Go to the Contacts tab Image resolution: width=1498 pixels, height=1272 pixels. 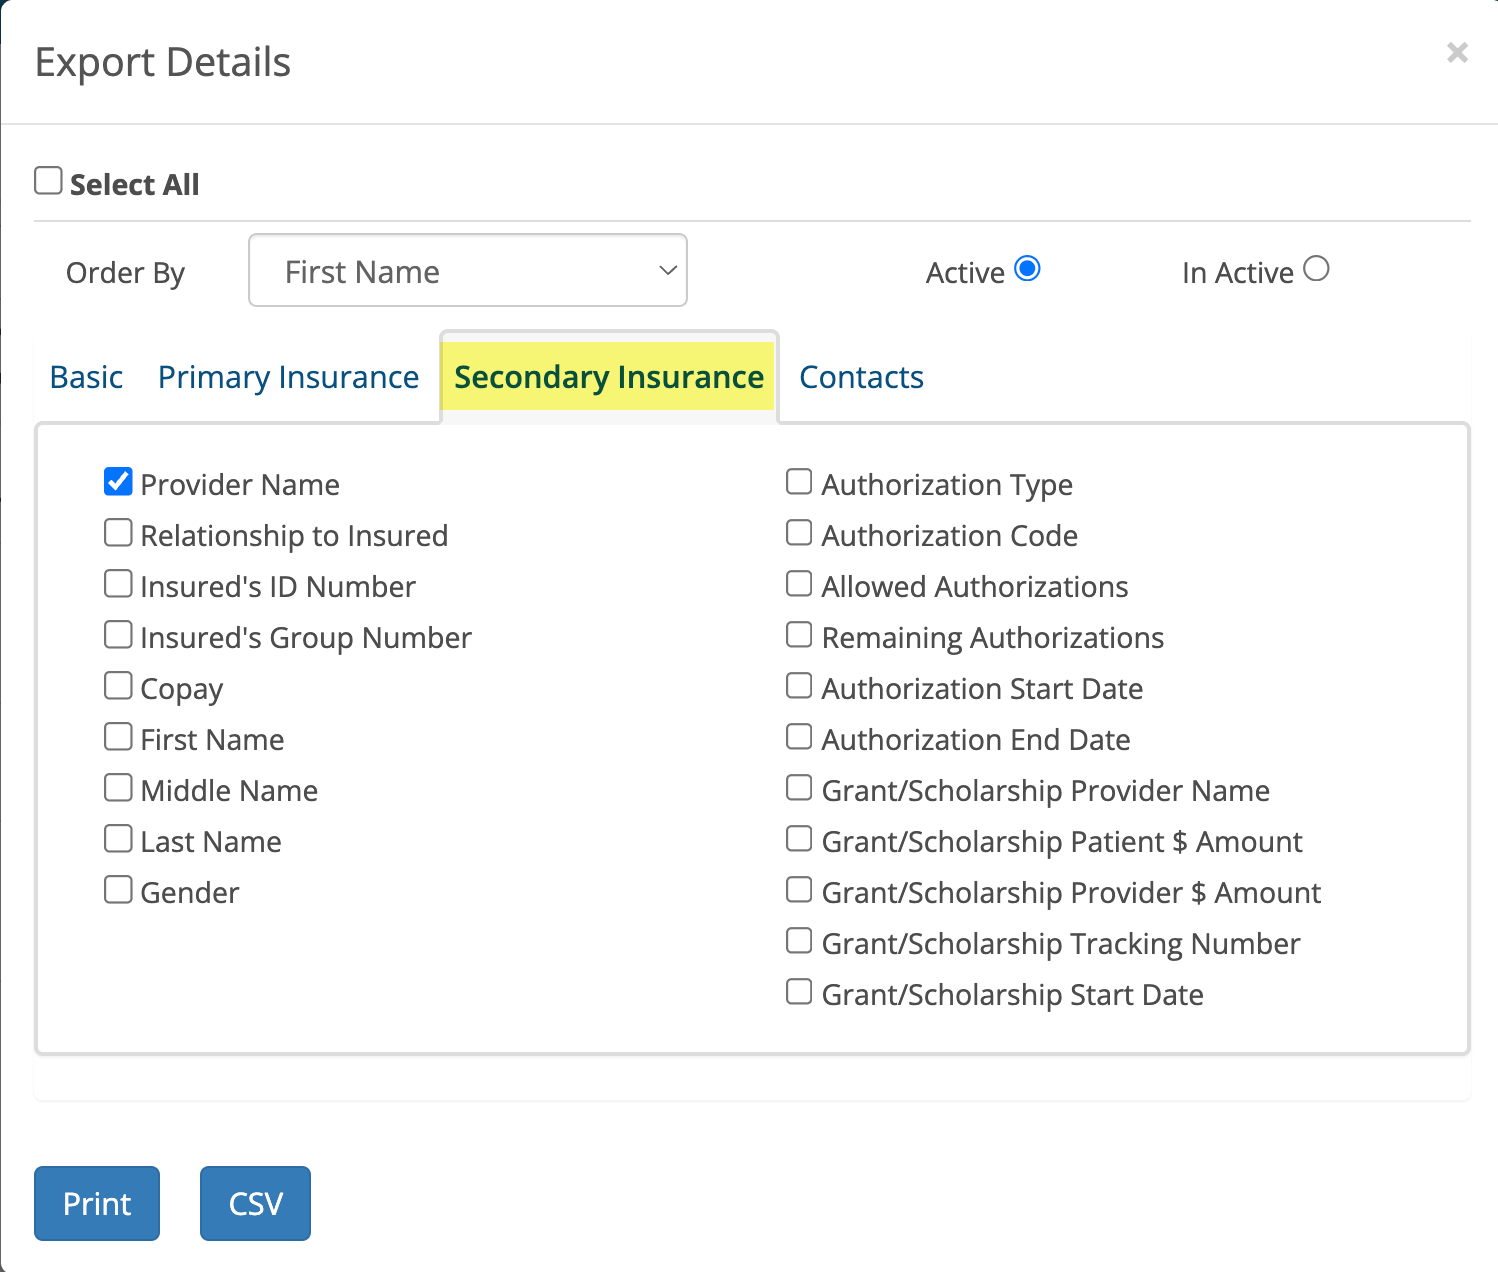[x=861, y=377]
